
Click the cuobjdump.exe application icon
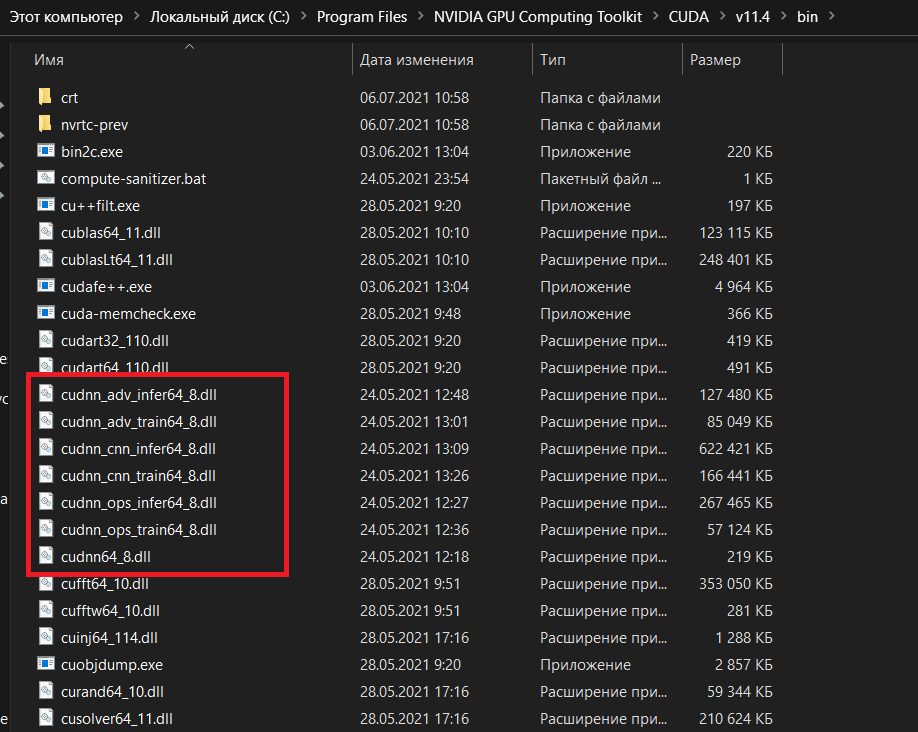pos(45,664)
